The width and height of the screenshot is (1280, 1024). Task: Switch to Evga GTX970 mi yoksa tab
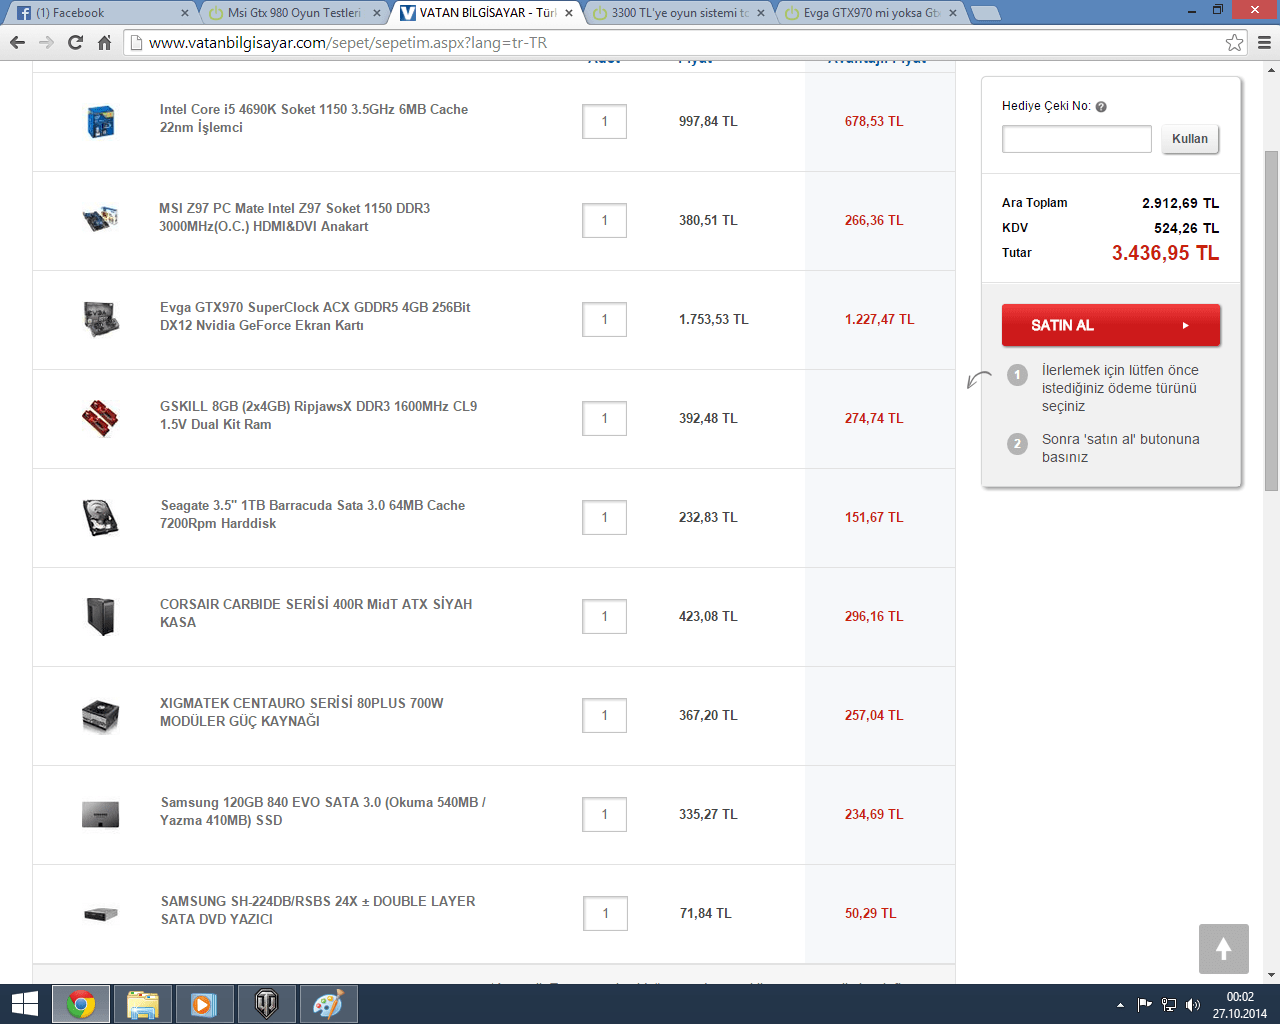(870, 13)
